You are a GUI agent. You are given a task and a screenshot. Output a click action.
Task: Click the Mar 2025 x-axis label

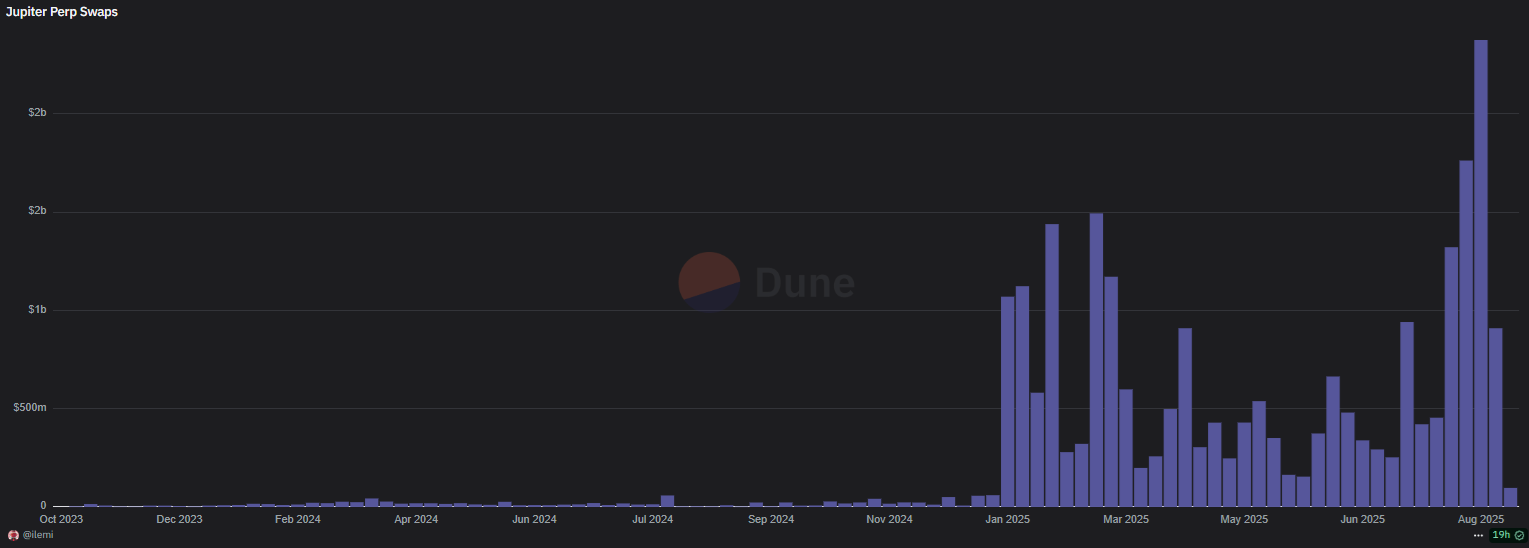pyautogui.click(x=1126, y=519)
